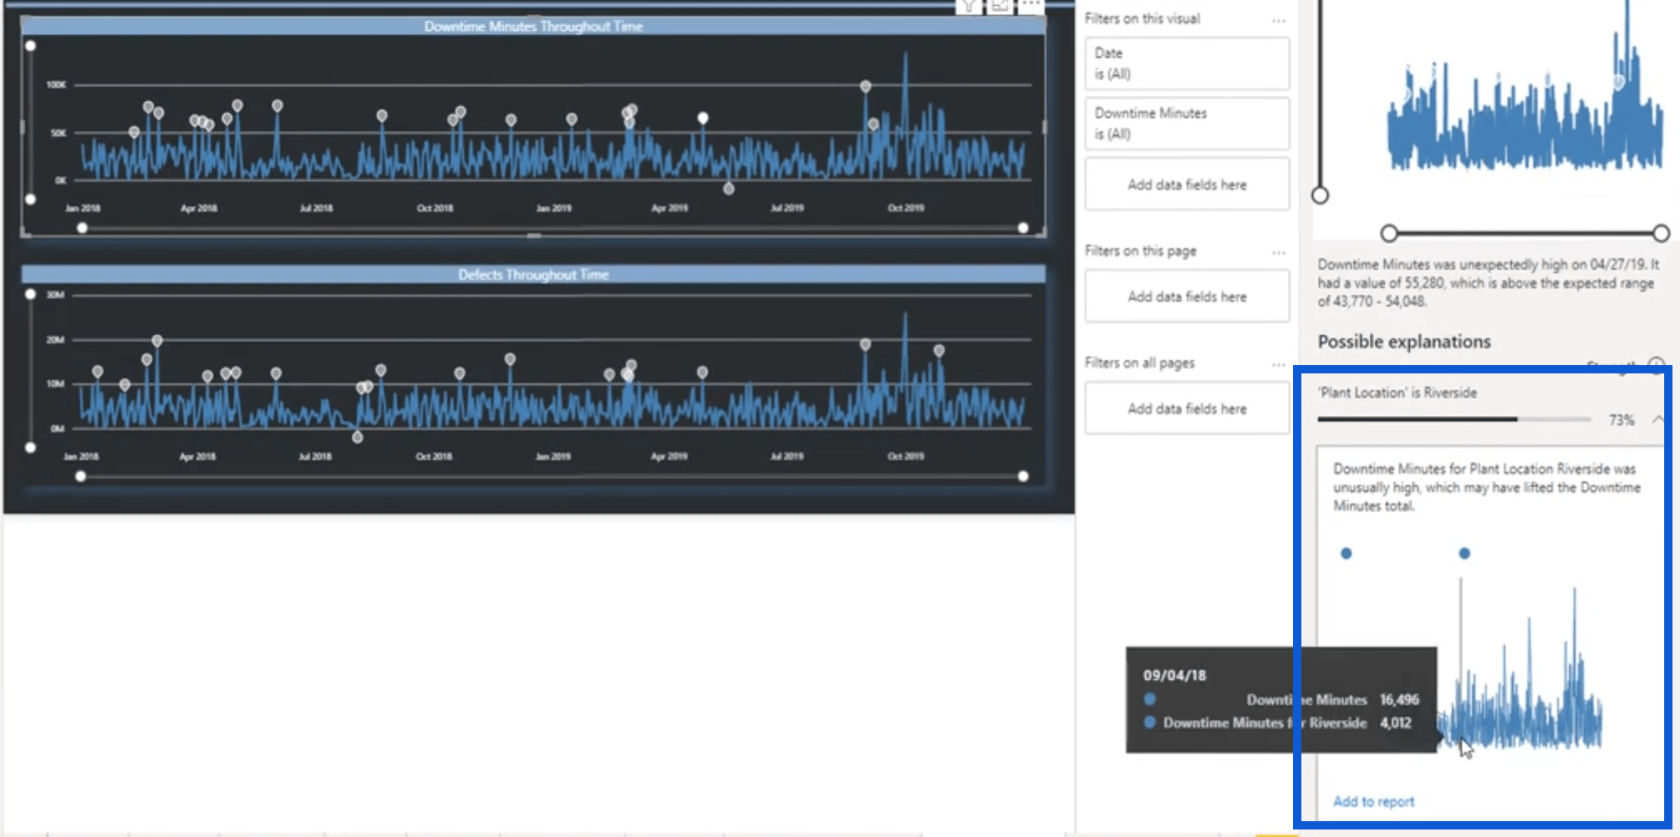
Task: Click the left handle of Defects chart's horizontal zoom slider
Action: pos(81,476)
